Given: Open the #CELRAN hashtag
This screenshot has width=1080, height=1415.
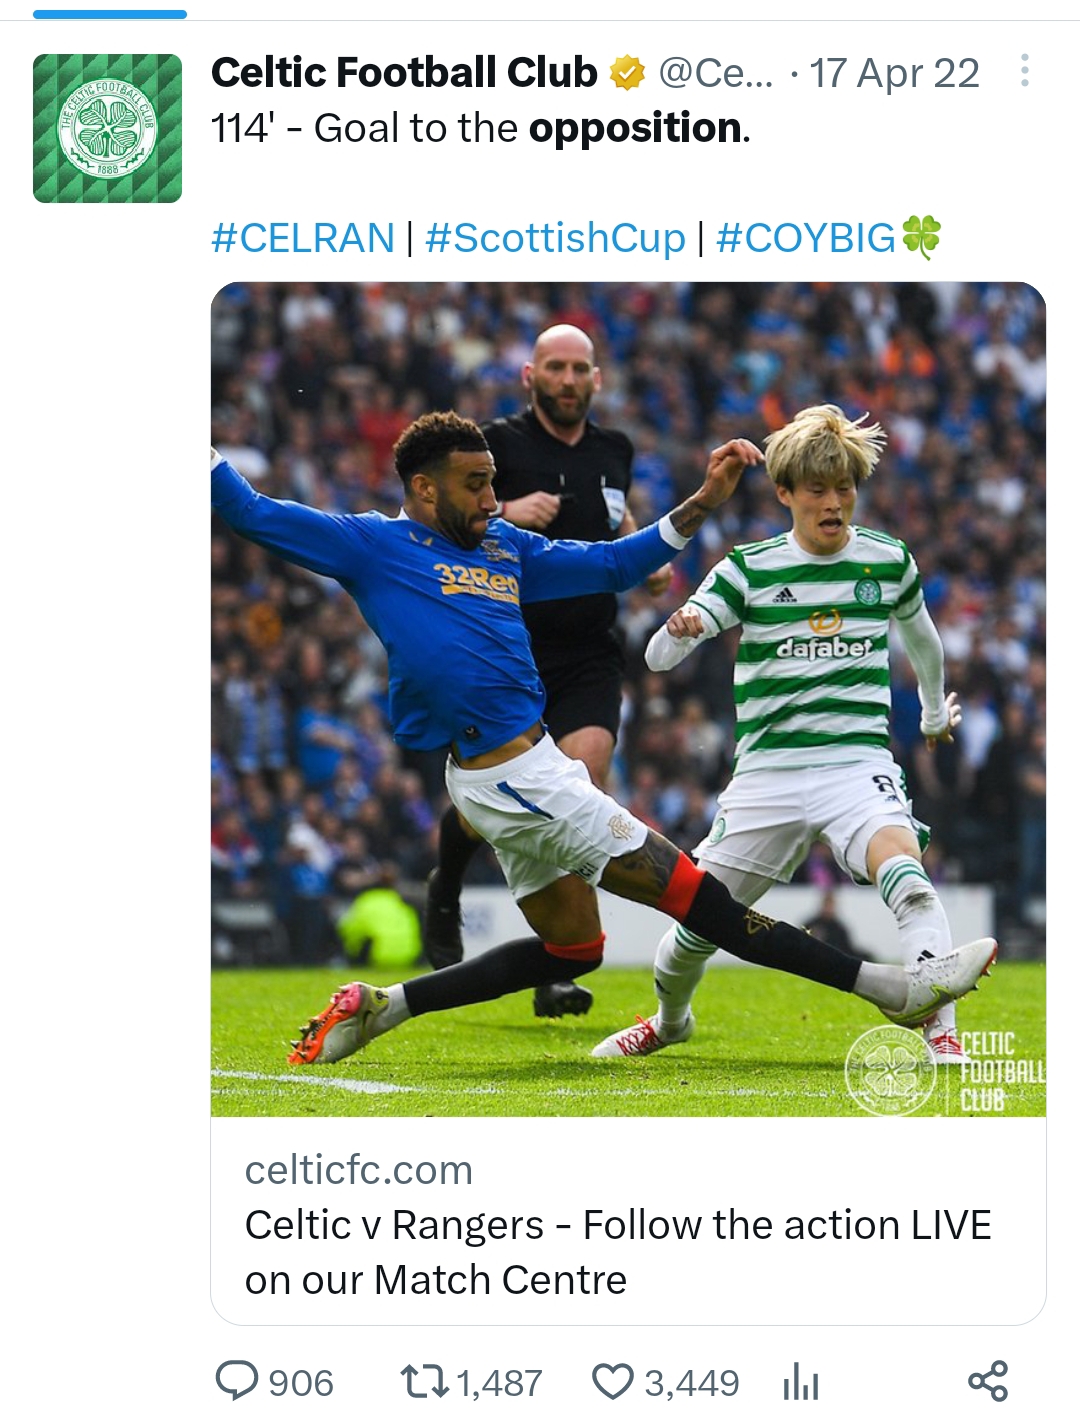Looking at the screenshot, I should [303, 238].
